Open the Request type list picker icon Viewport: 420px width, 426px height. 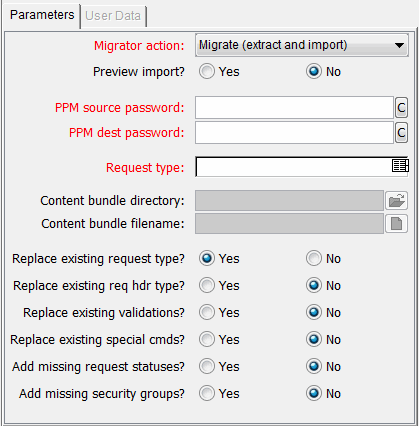tap(400, 166)
